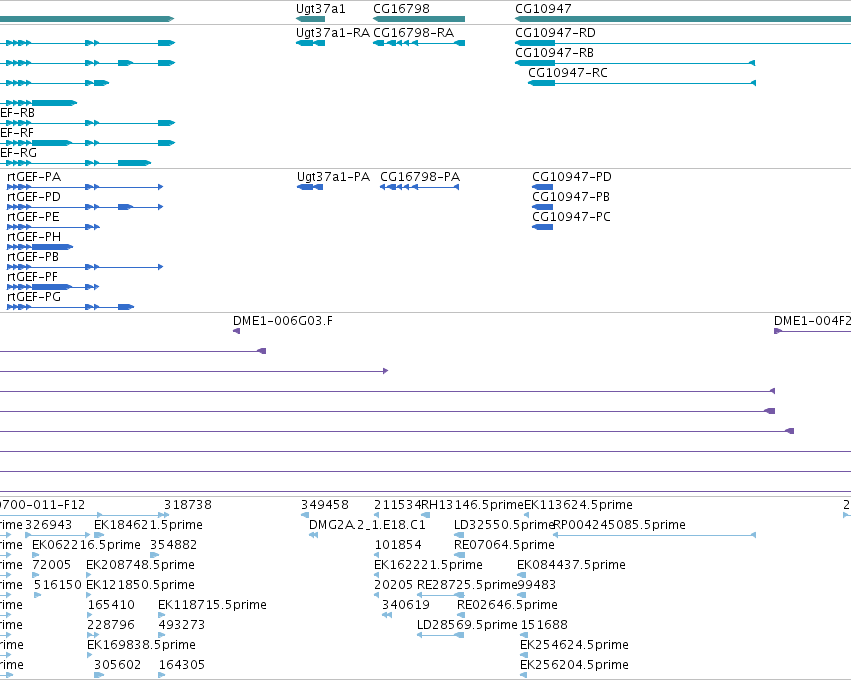Select the 516150 feature label

point(58,585)
